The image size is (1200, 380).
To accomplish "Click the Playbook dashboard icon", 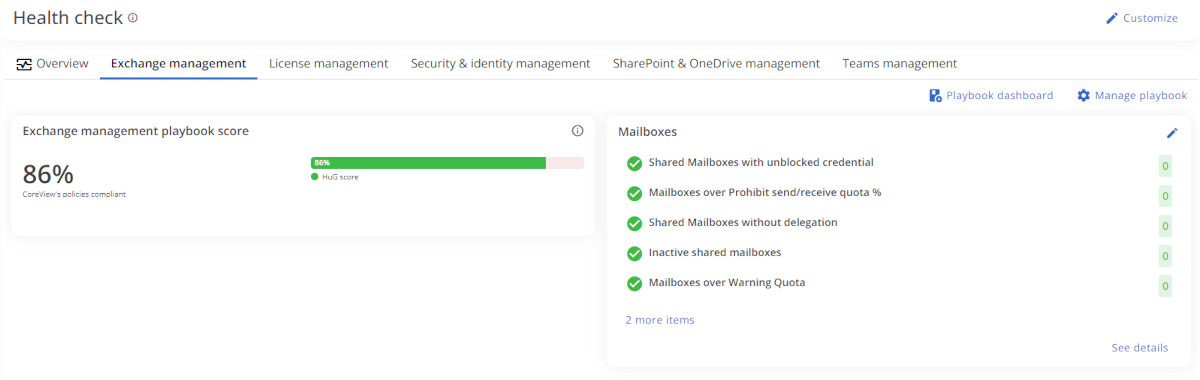I will point(935,95).
